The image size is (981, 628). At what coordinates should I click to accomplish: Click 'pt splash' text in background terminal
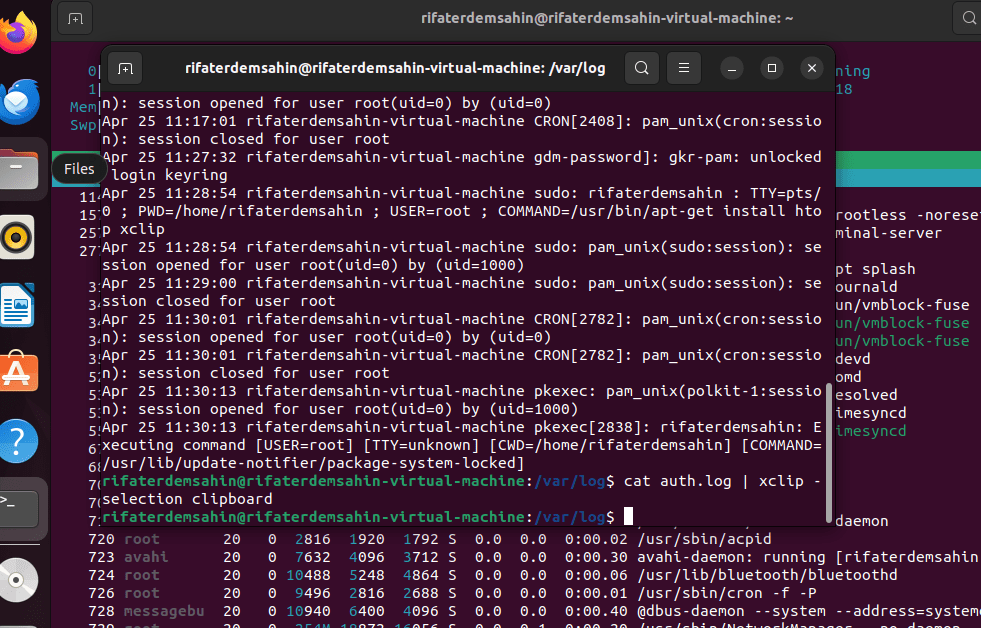[x=875, y=269]
